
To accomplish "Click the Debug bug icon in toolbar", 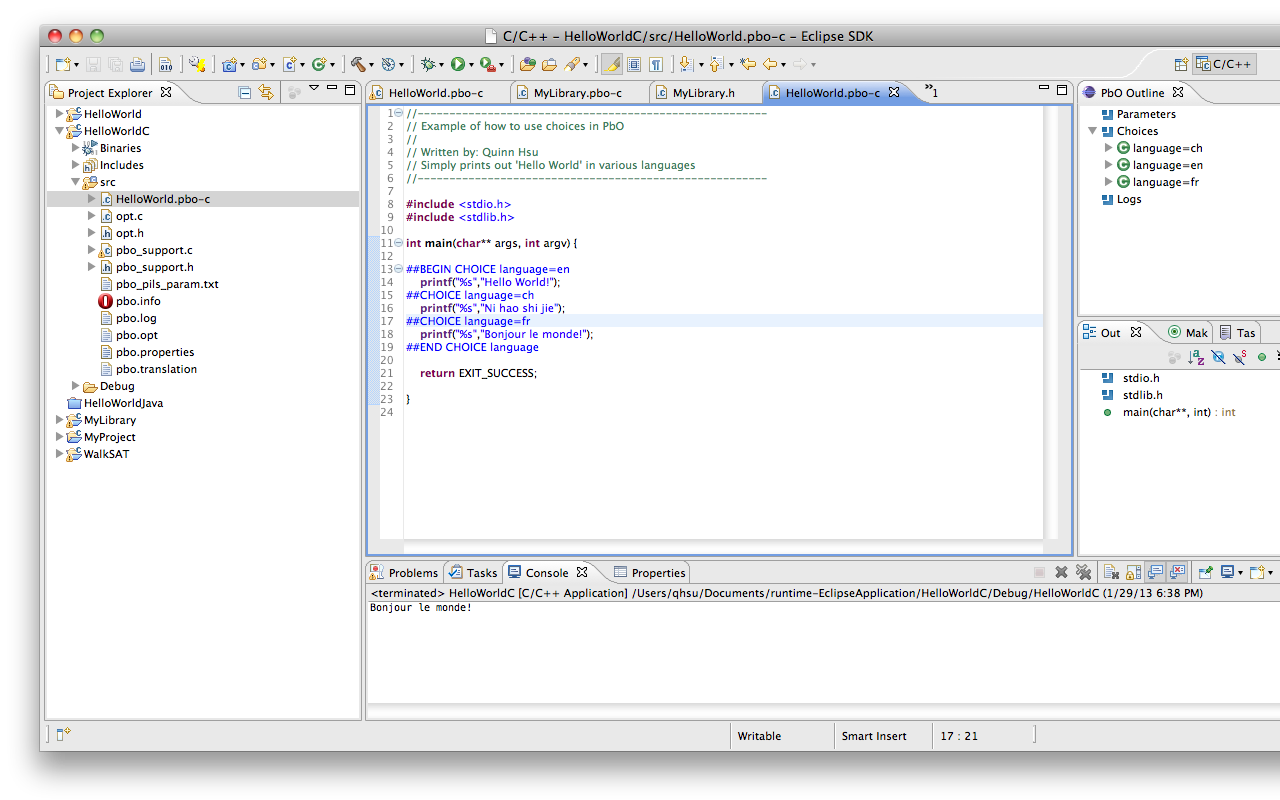I will tap(428, 65).
